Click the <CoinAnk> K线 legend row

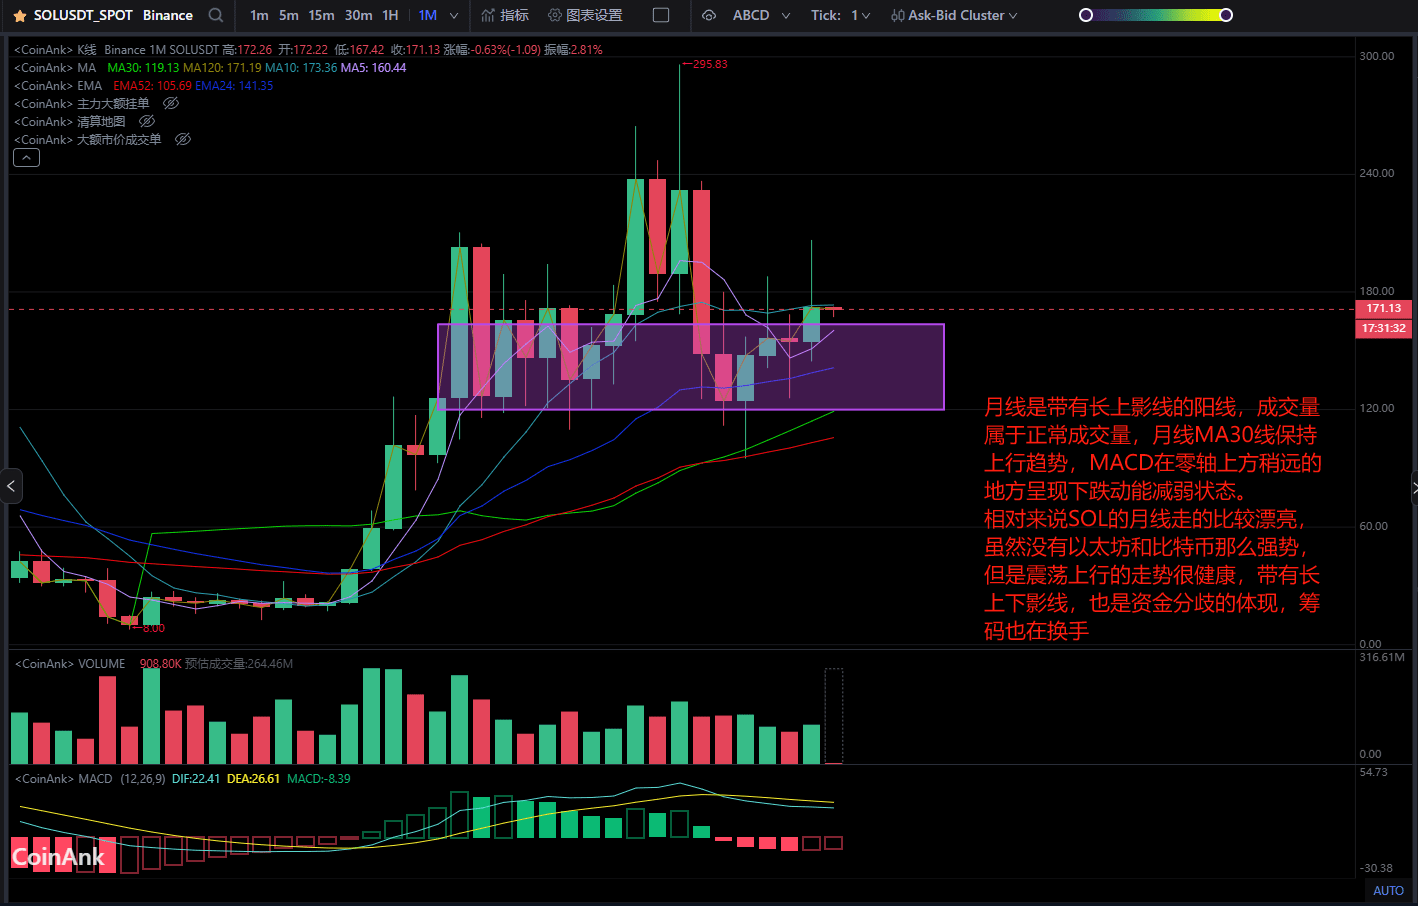point(308,49)
